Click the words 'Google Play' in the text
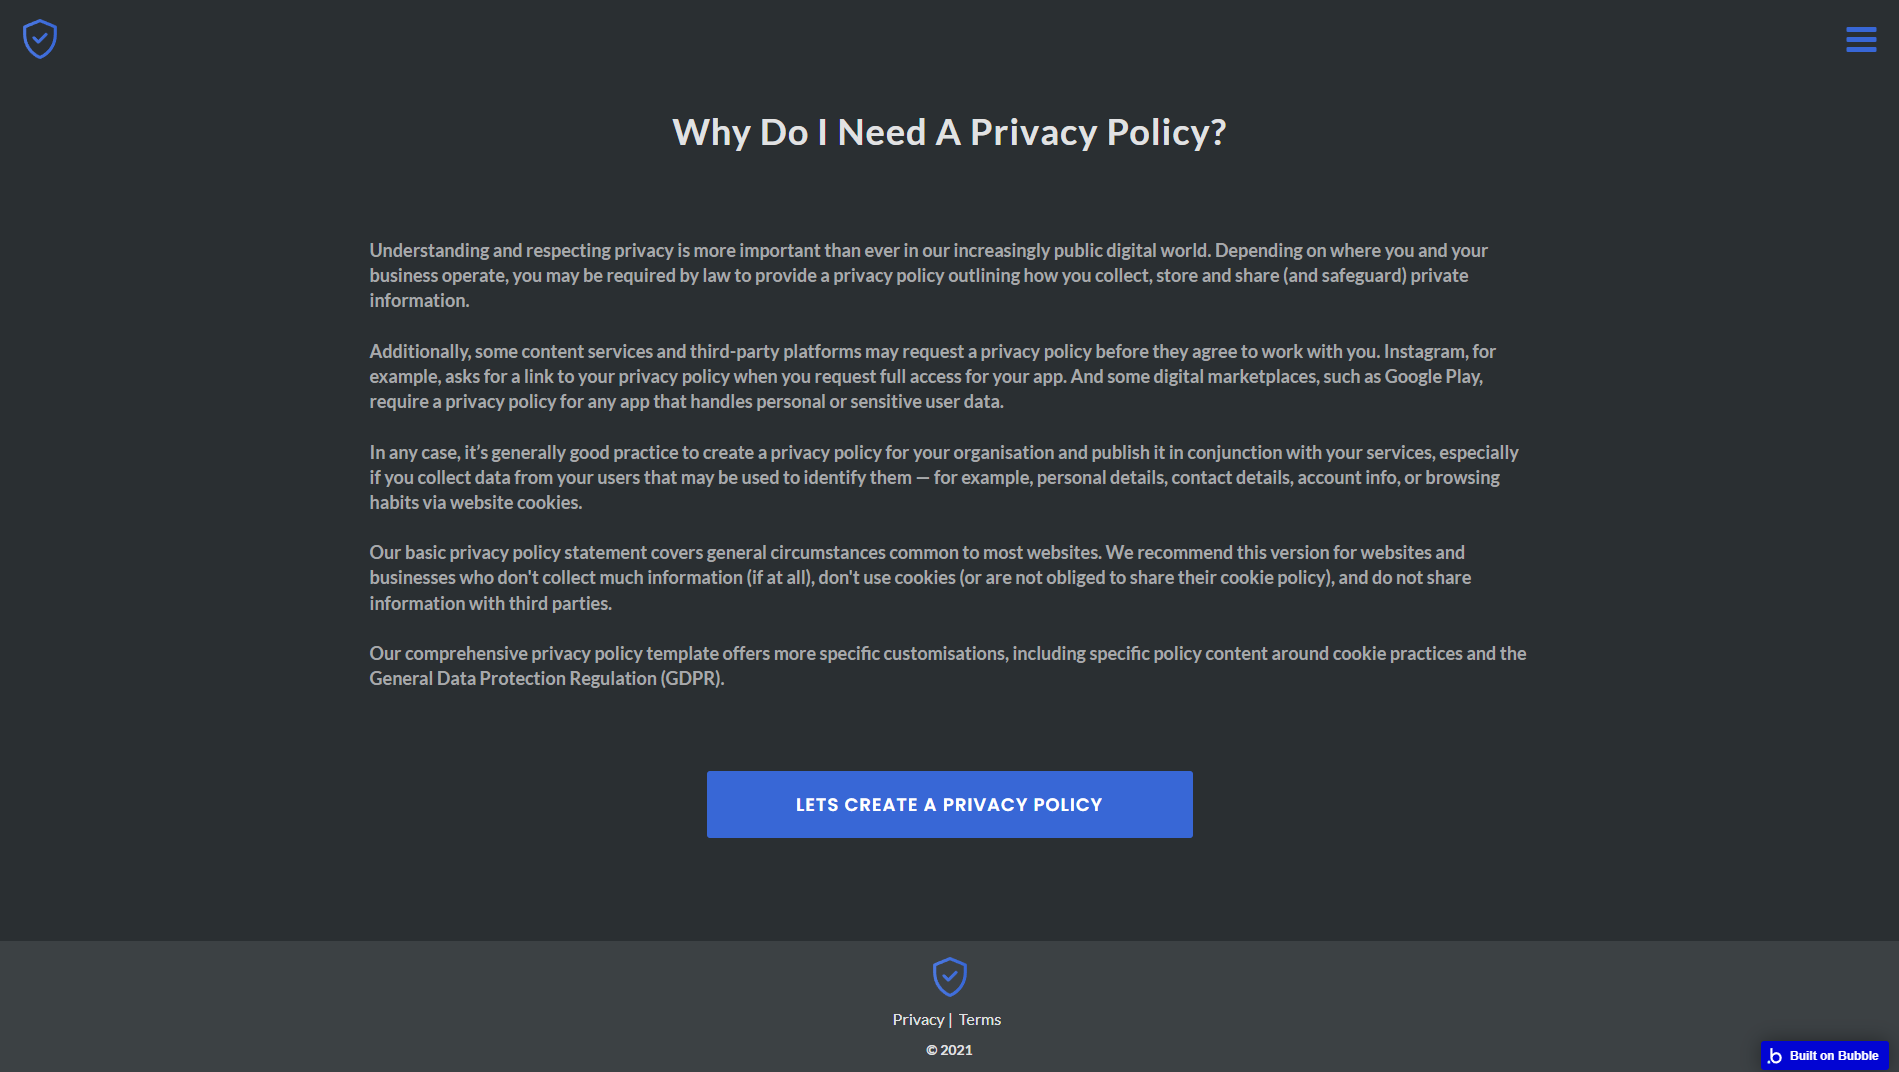The image size is (1899, 1072). [1432, 376]
